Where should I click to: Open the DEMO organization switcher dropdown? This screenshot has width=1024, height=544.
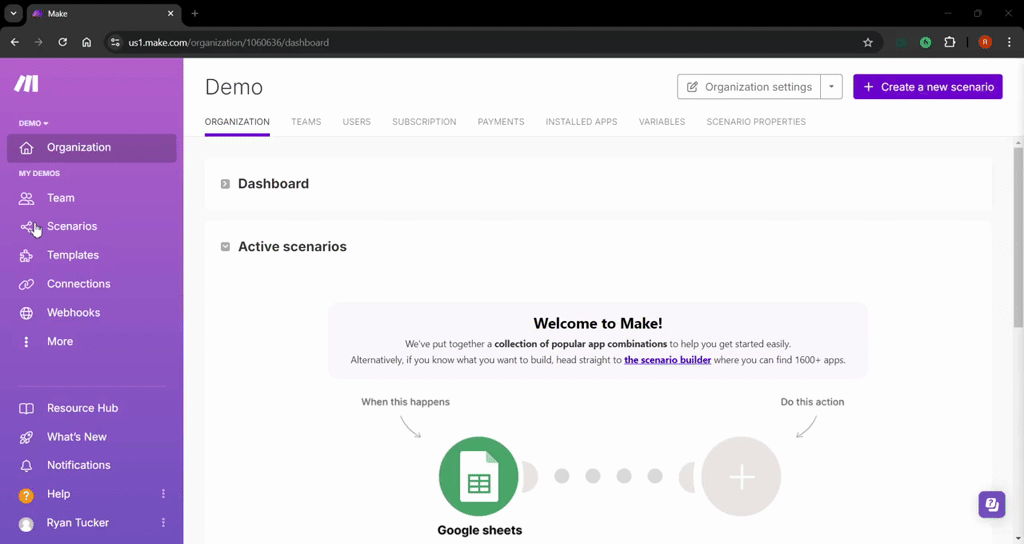click(x=33, y=123)
